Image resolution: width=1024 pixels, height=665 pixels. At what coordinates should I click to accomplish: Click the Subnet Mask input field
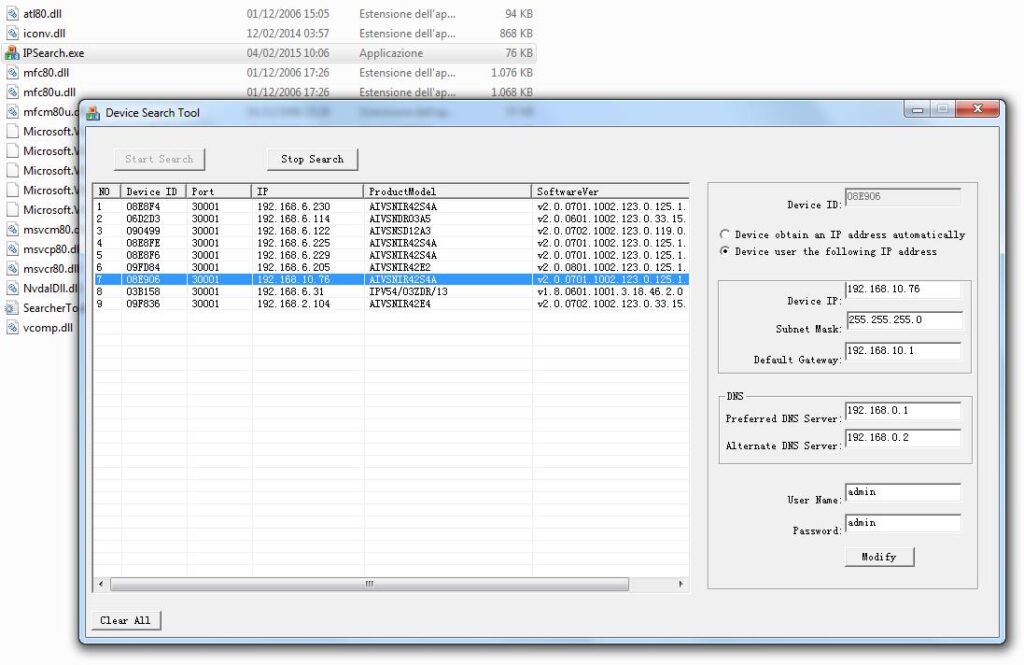902,321
